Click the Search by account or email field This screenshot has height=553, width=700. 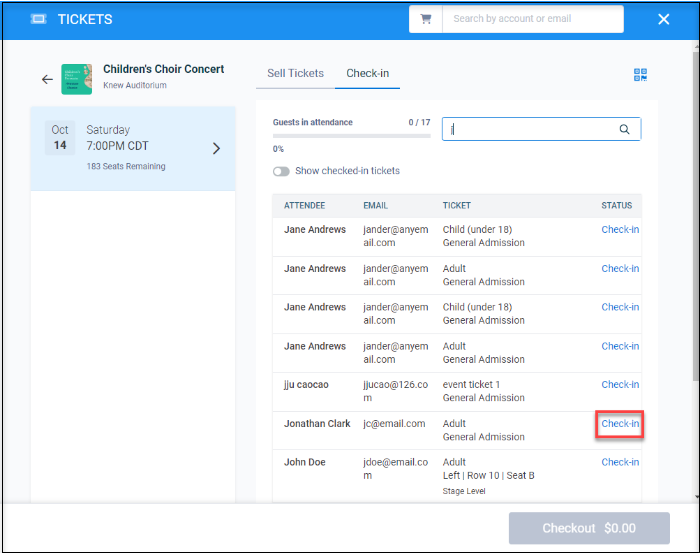tap(533, 19)
